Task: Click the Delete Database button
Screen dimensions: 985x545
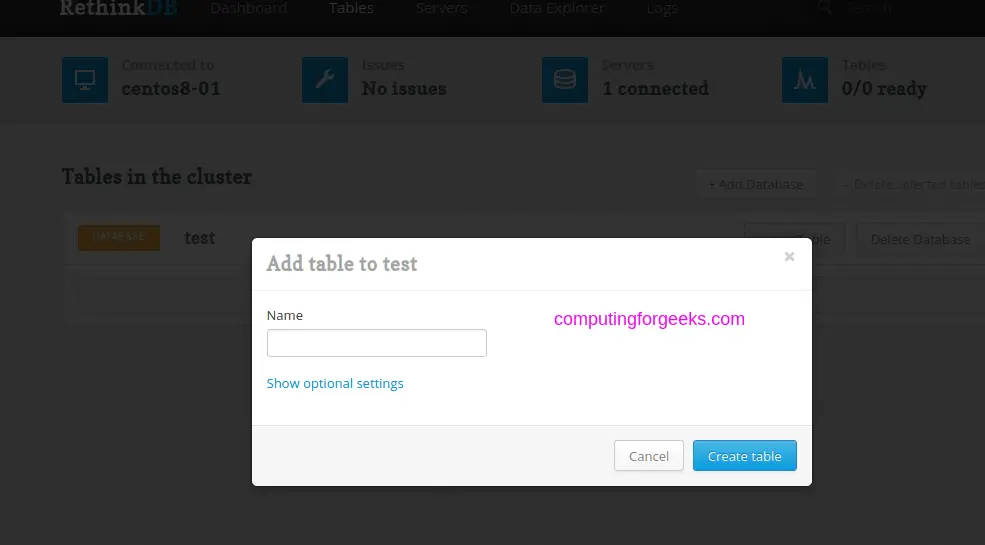Action: [x=920, y=239]
